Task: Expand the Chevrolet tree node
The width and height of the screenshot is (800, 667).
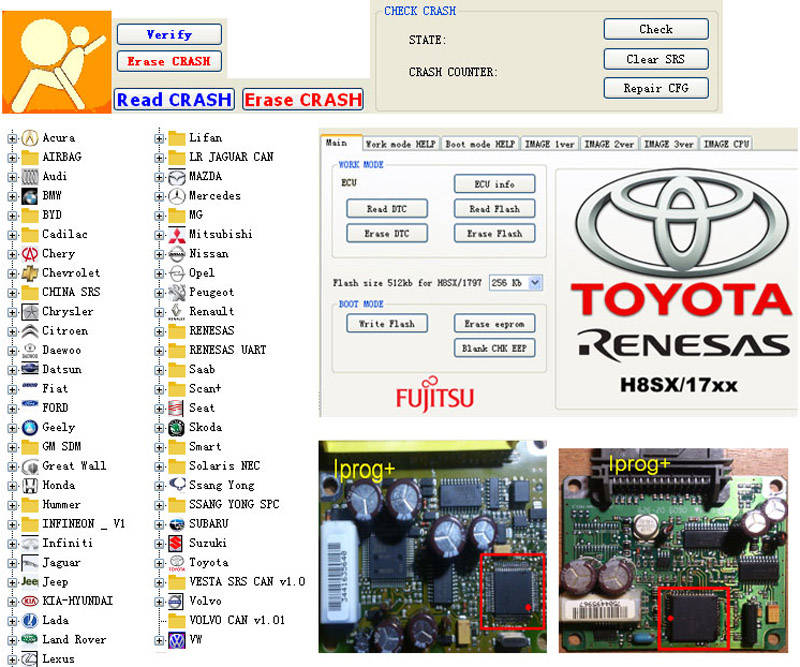Action: click(x=12, y=273)
